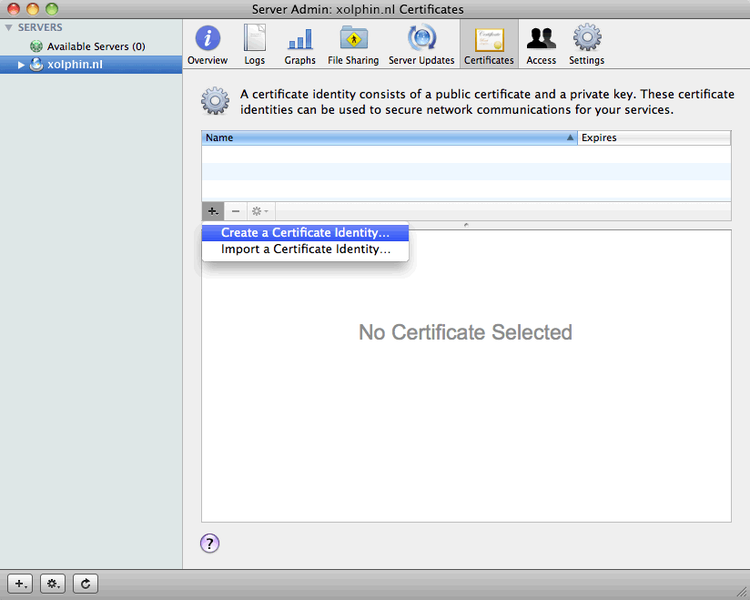Open the Access toolbar icon
This screenshot has height=600, width=750.
pos(541,45)
